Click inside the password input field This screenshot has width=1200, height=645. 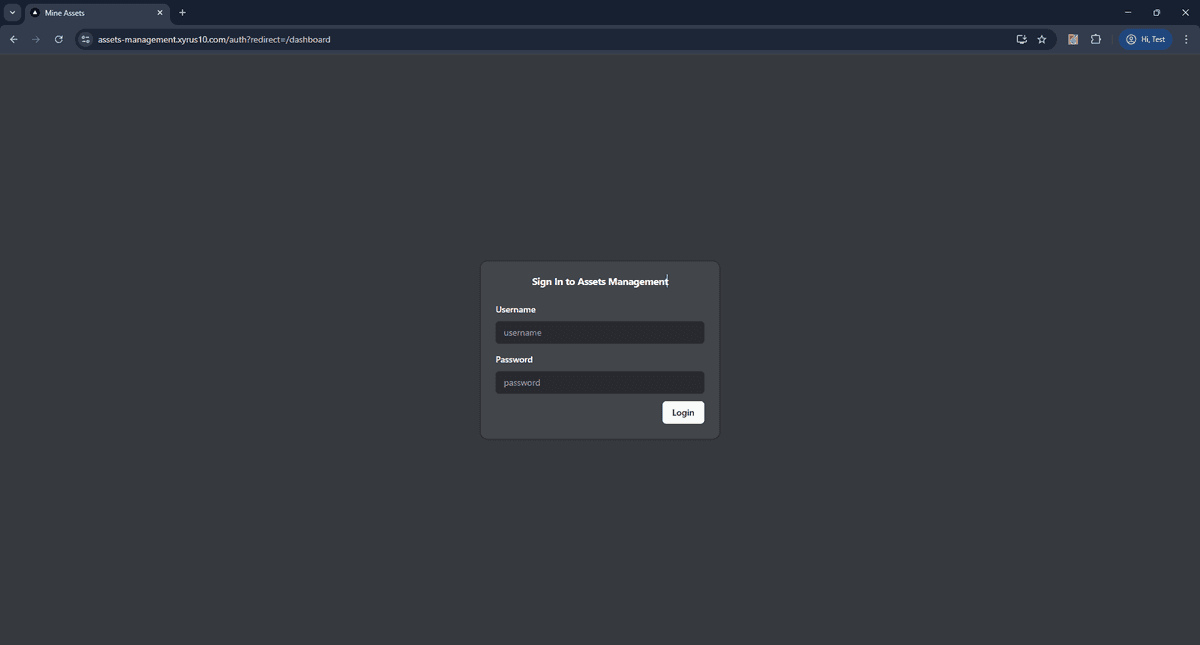[x=599, y=382]
